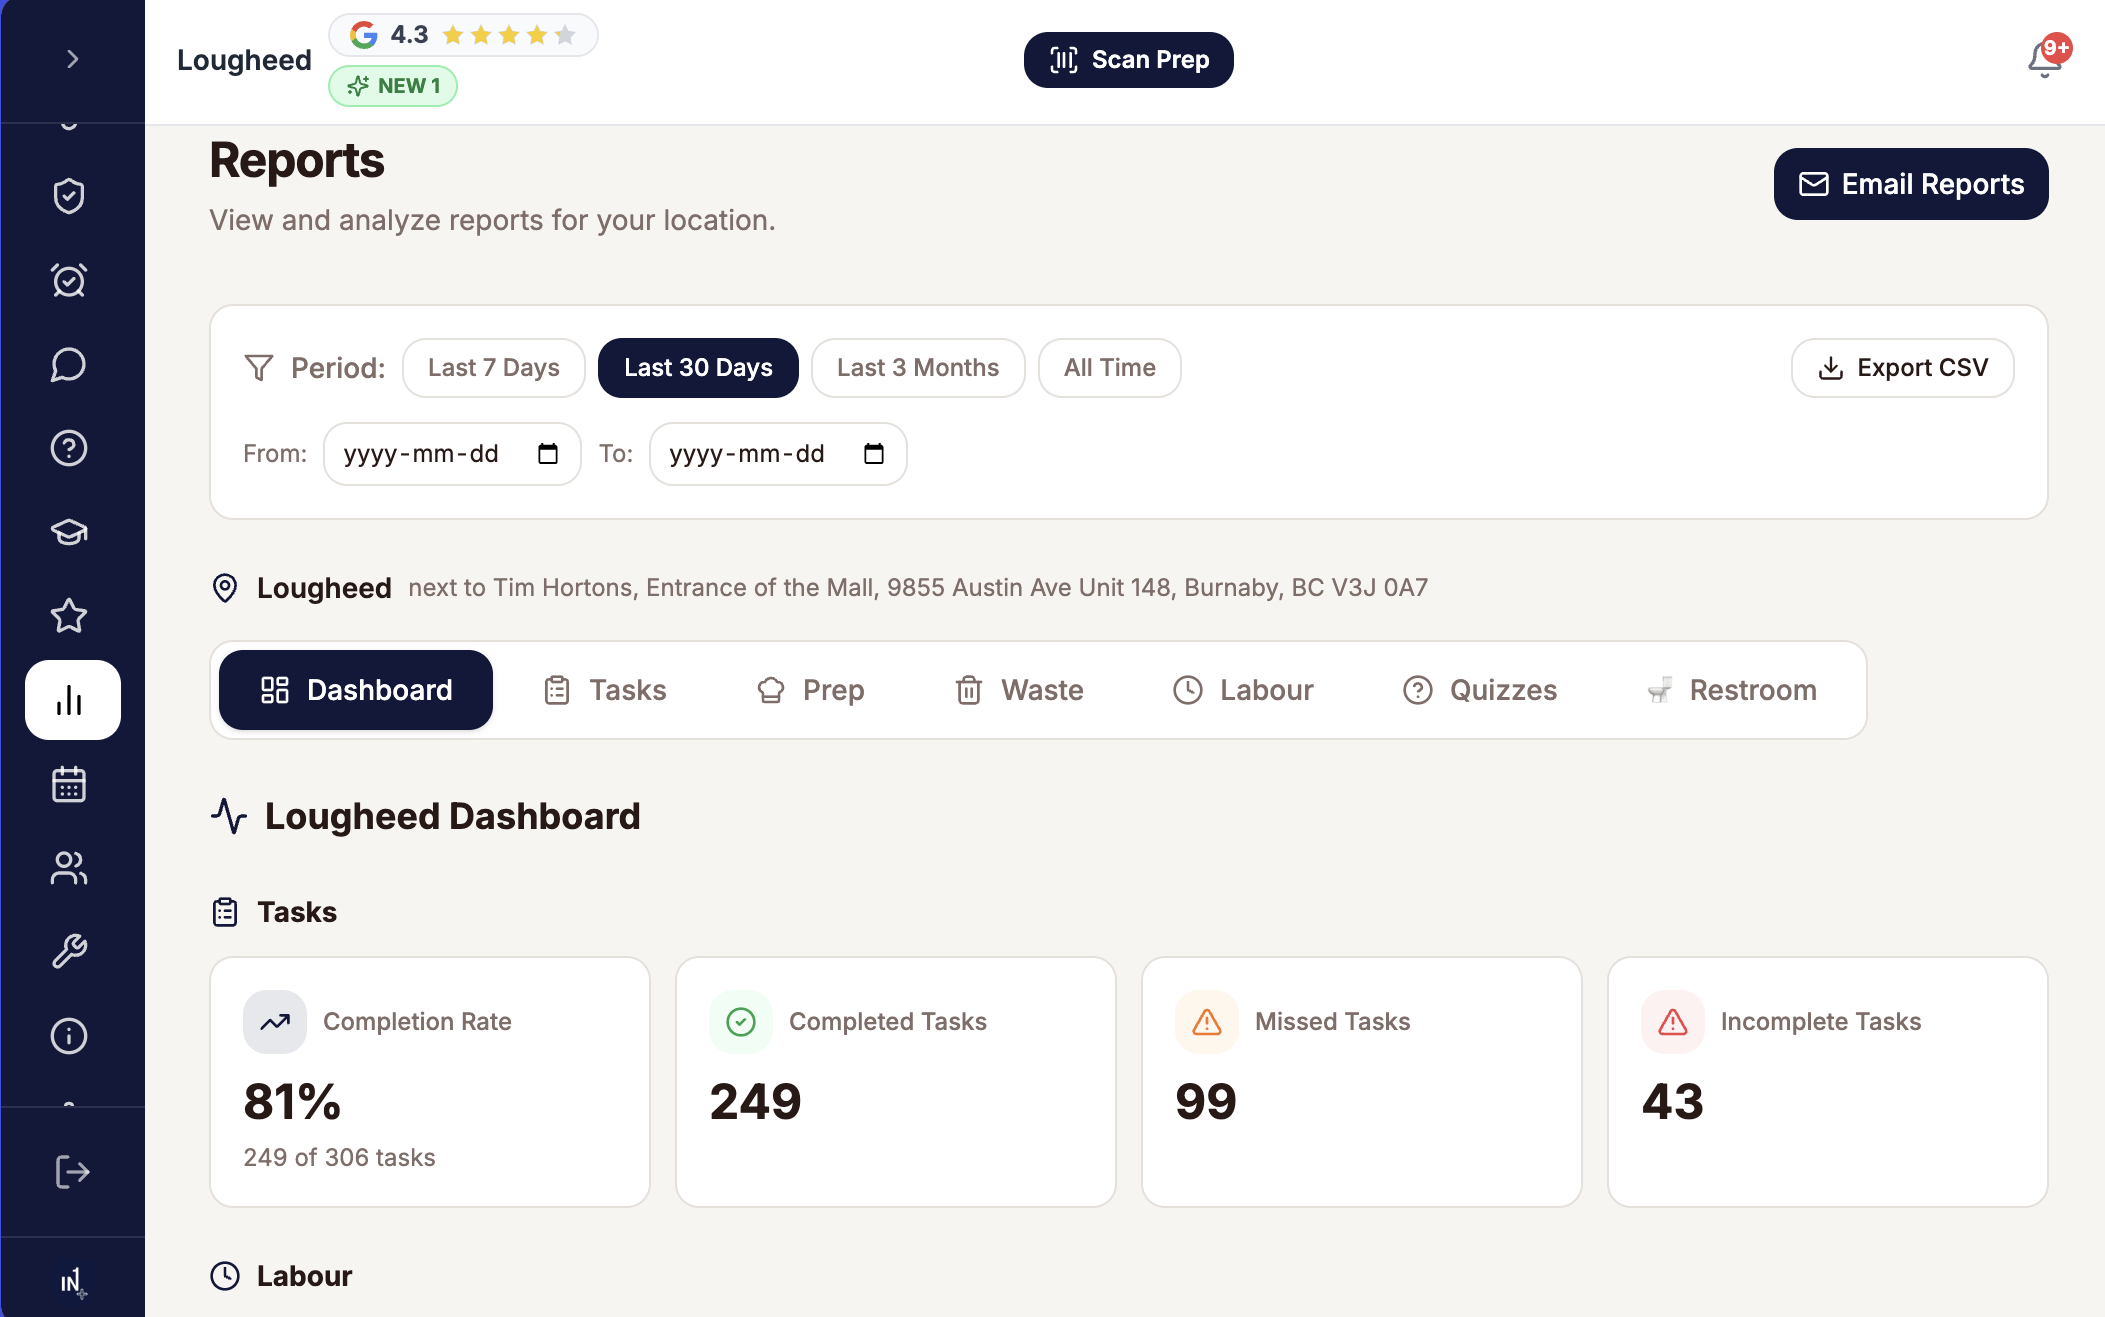The height and width of the screenshot is (1317, 2105).
Task: Open the shield check sidebar icon
Action: click(x=69, y=196)
